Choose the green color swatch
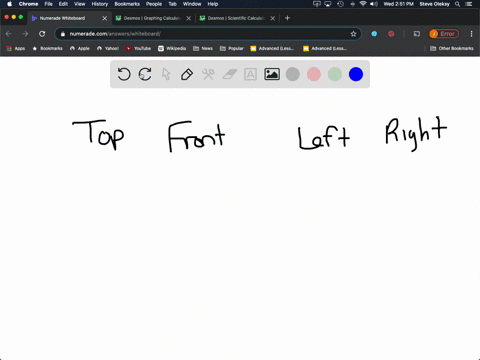This screenshot has width=480, height=360. point(335,74)
